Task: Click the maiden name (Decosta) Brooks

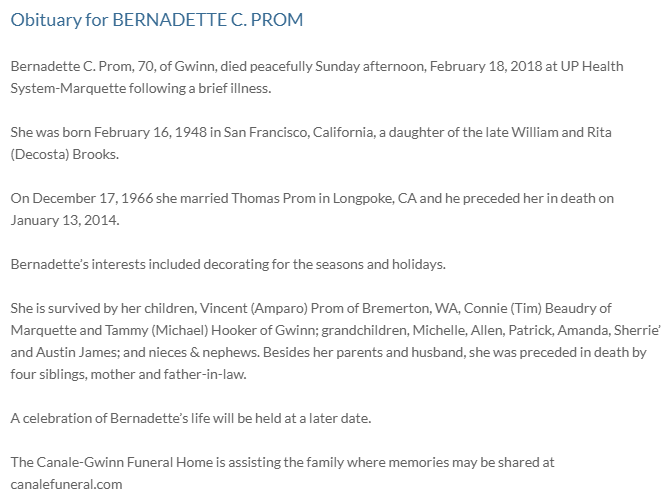Action: [65, 154]
